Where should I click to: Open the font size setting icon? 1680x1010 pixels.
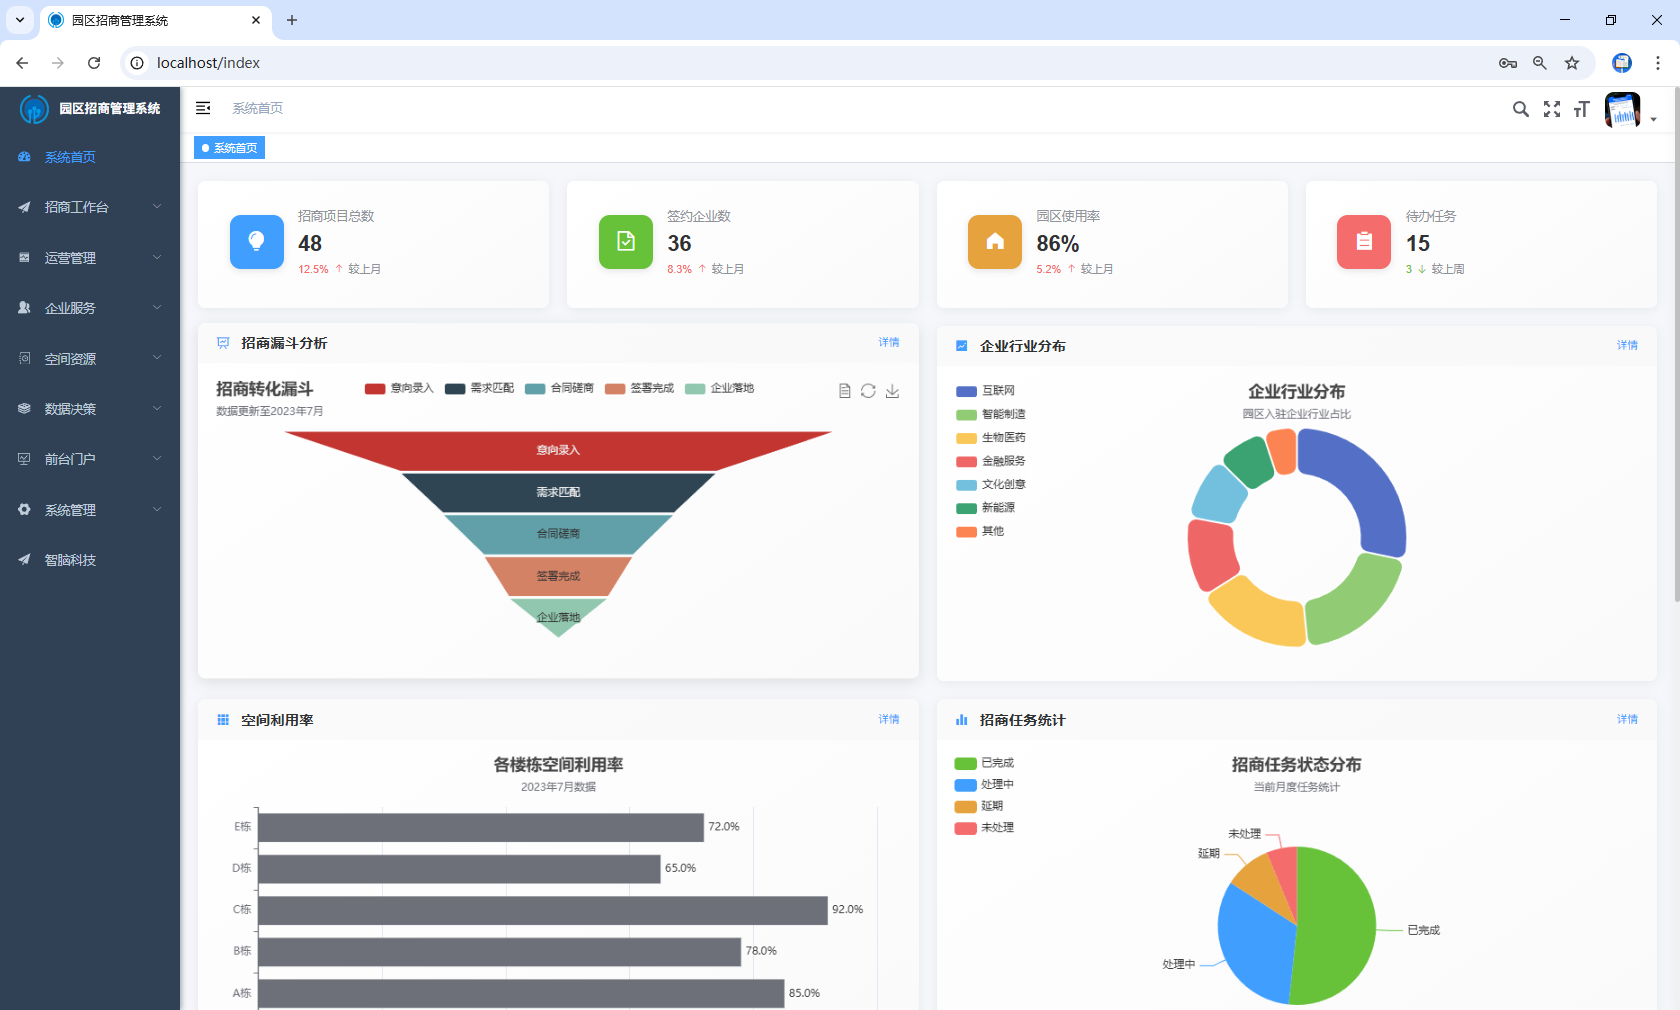click(x=1581, y=109)
